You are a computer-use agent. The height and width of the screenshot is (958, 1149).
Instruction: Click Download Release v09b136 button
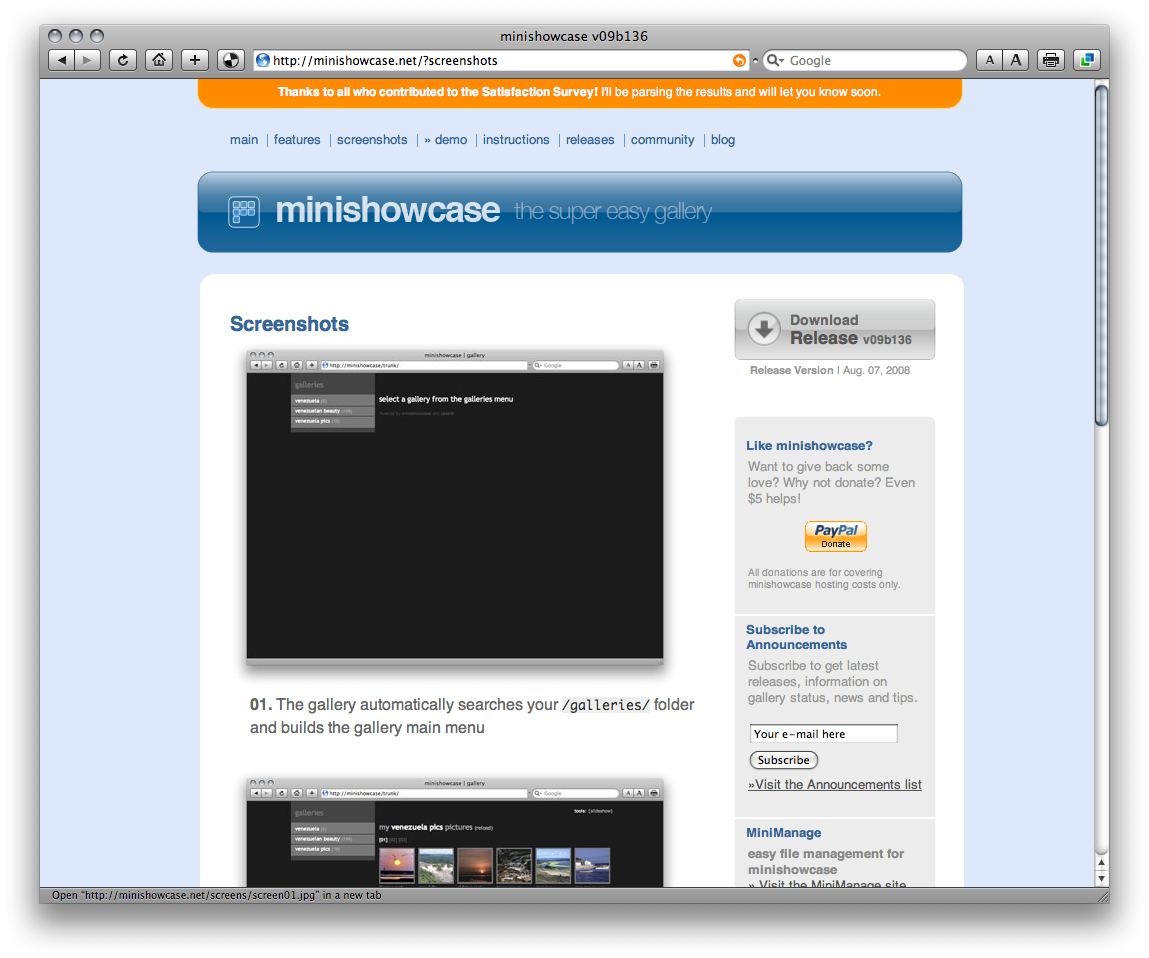(x=835, y=329)
